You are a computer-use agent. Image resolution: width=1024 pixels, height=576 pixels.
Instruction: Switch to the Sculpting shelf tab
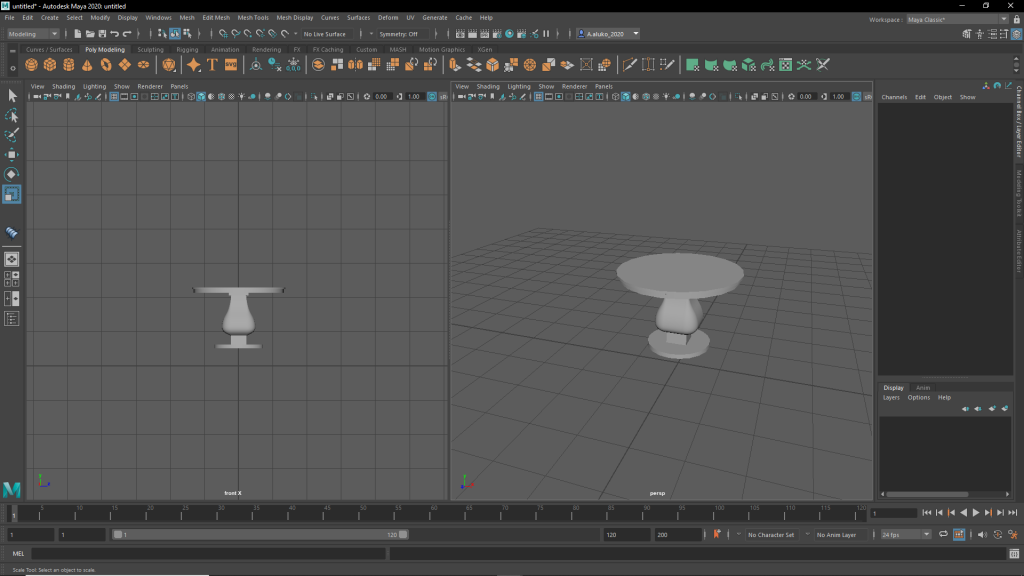pyautogui.click(x=150, y=49)
